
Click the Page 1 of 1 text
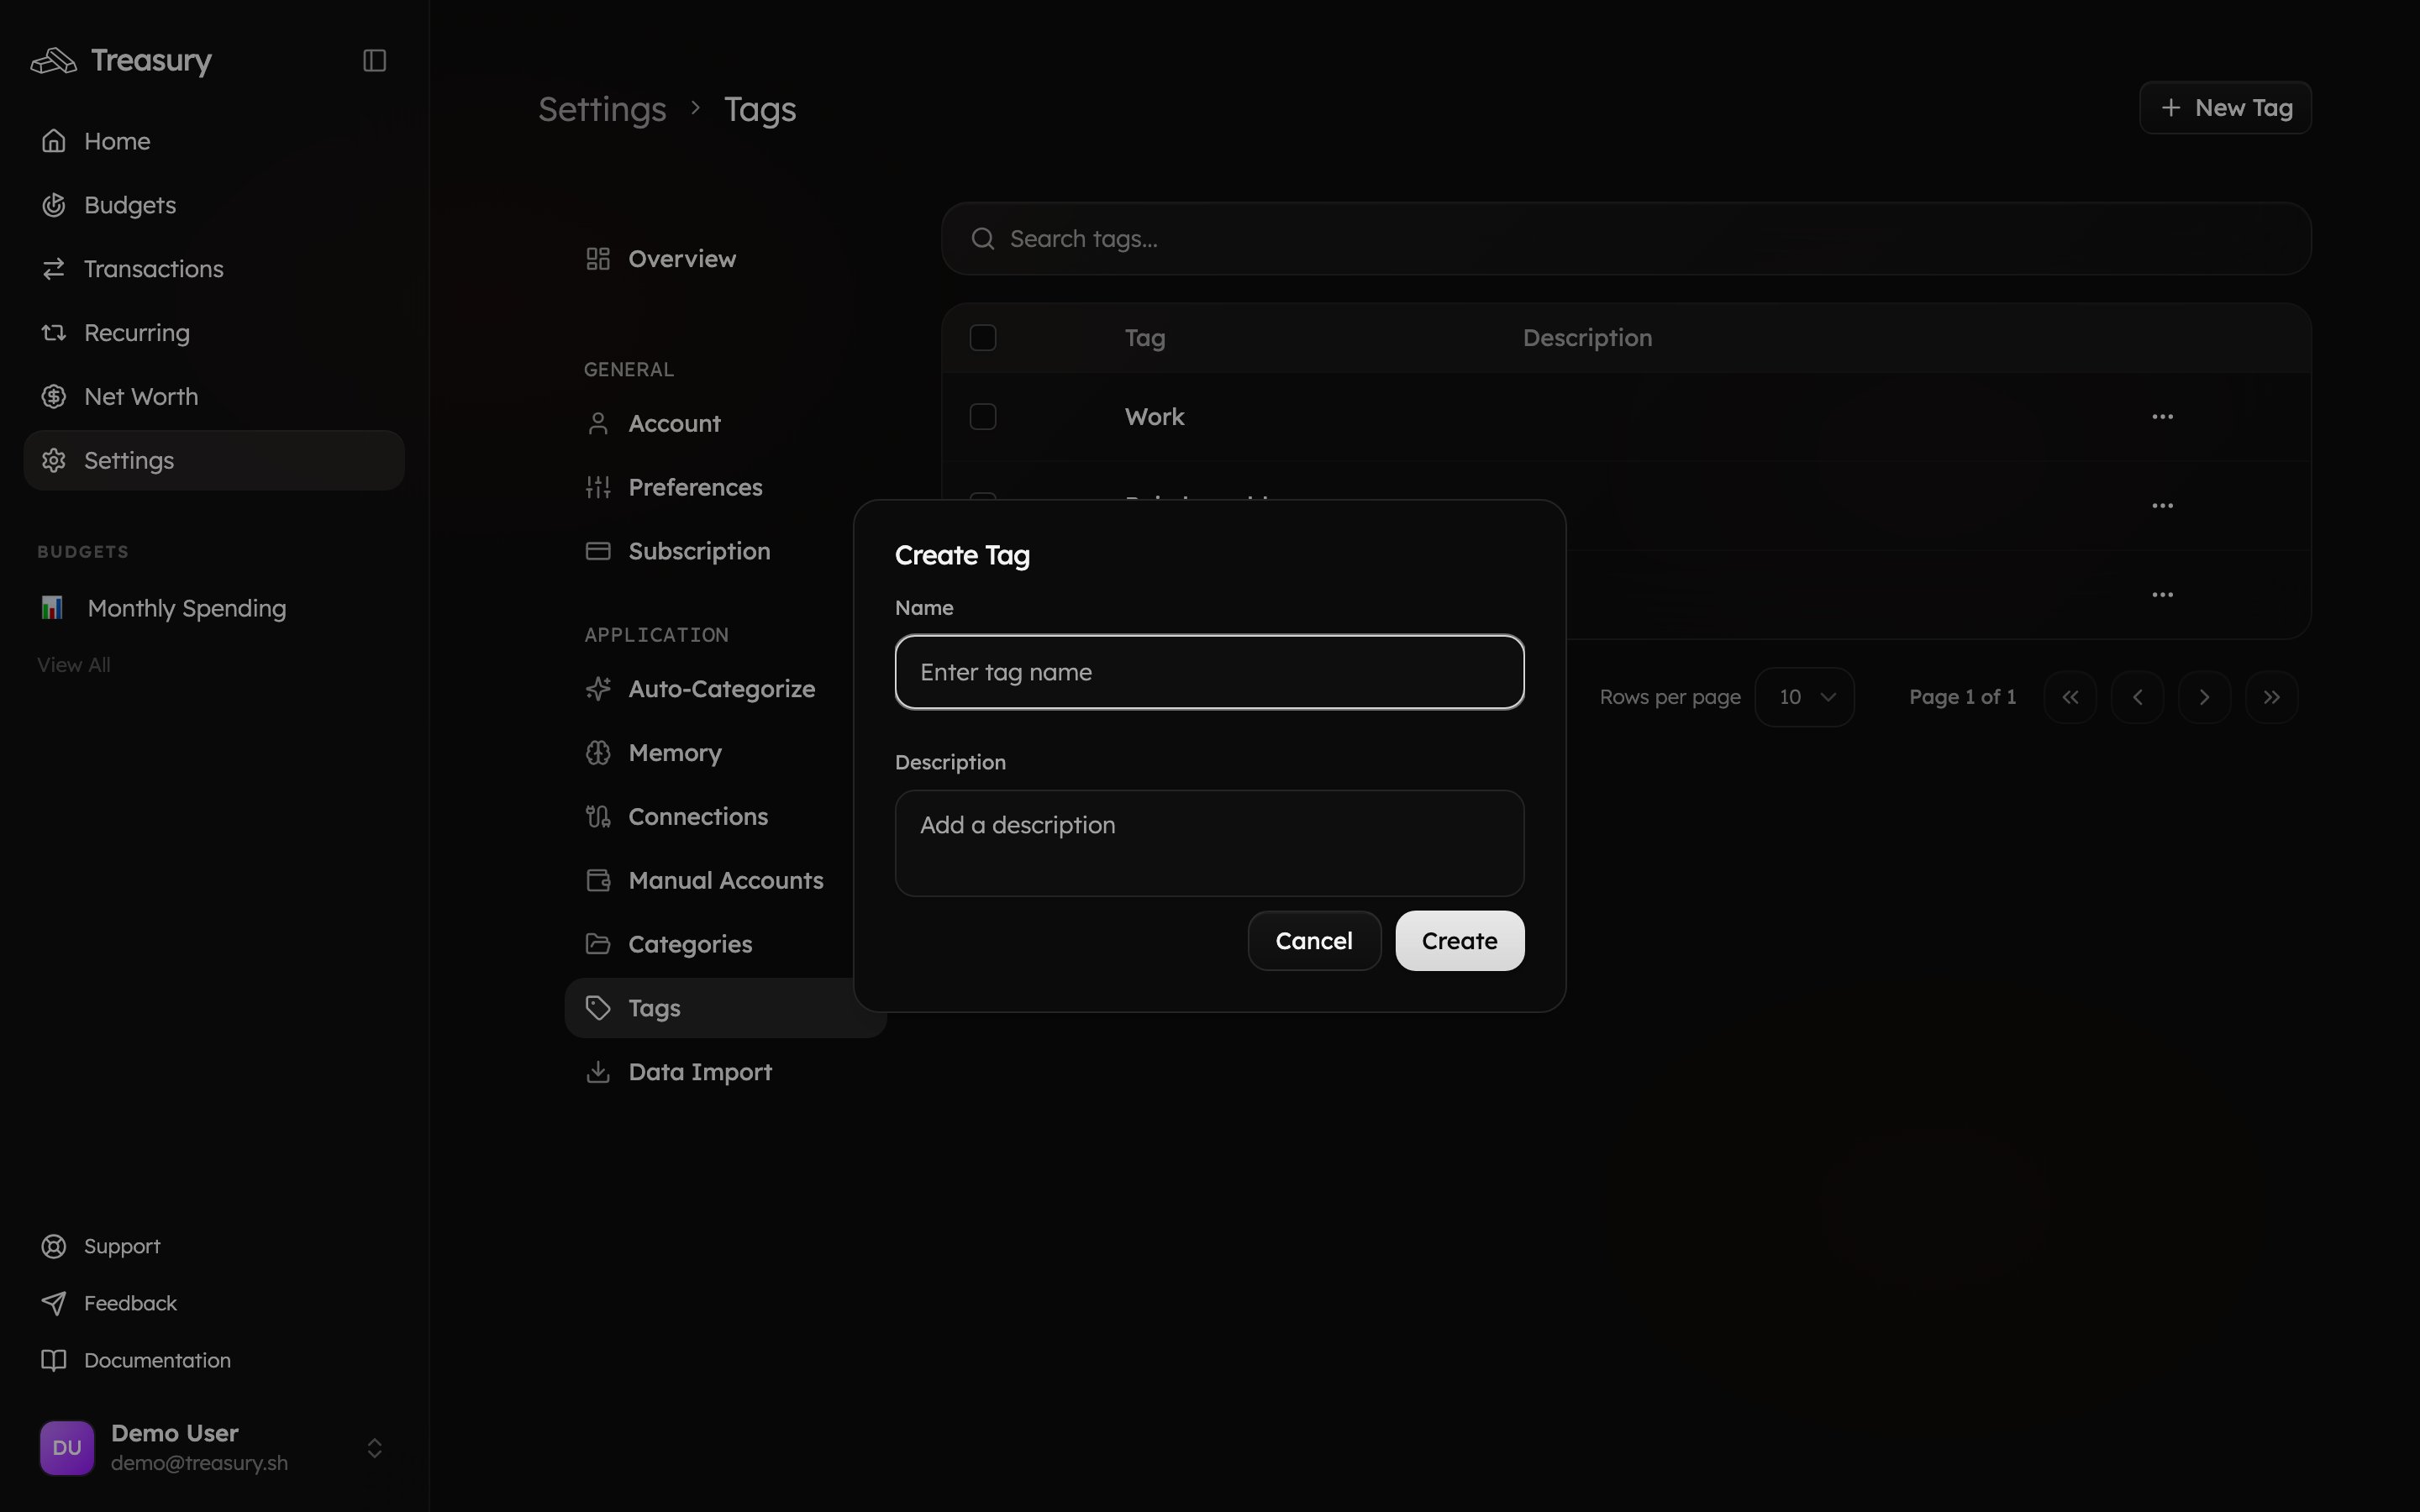(x=1962, y=697)
